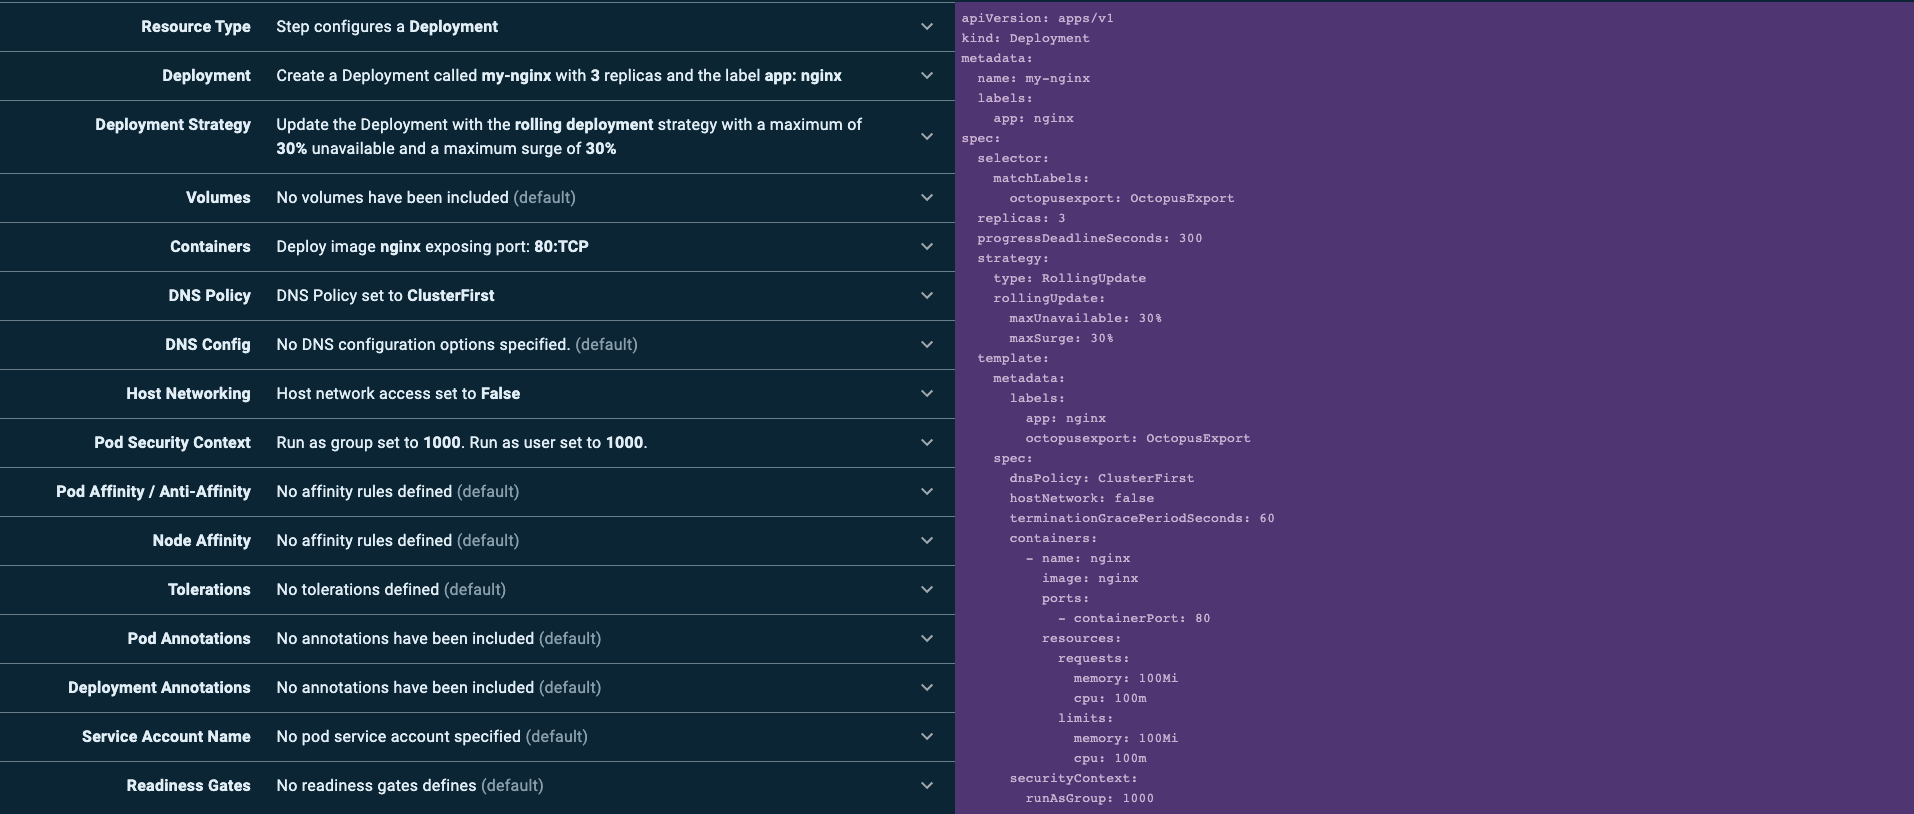The height and width of the screenshot is (814, 1914).
Task: Click 'name: my-nginx' YAML line
Action: click(1033, 78)
